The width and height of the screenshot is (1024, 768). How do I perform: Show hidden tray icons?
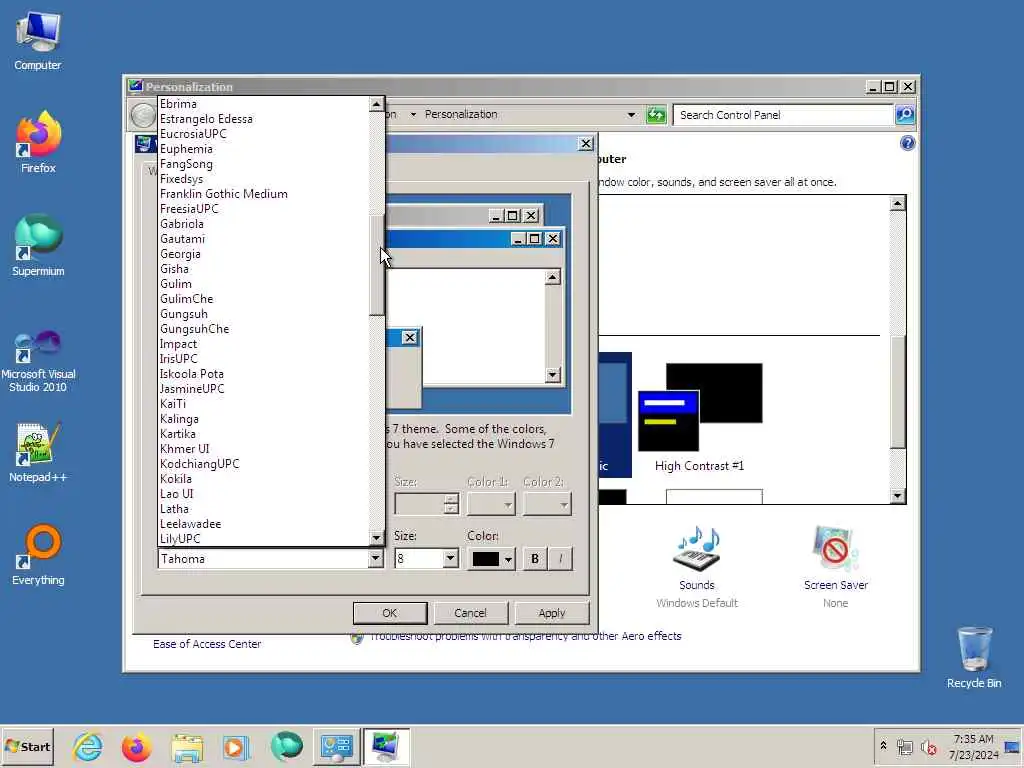tap(884, 746)
